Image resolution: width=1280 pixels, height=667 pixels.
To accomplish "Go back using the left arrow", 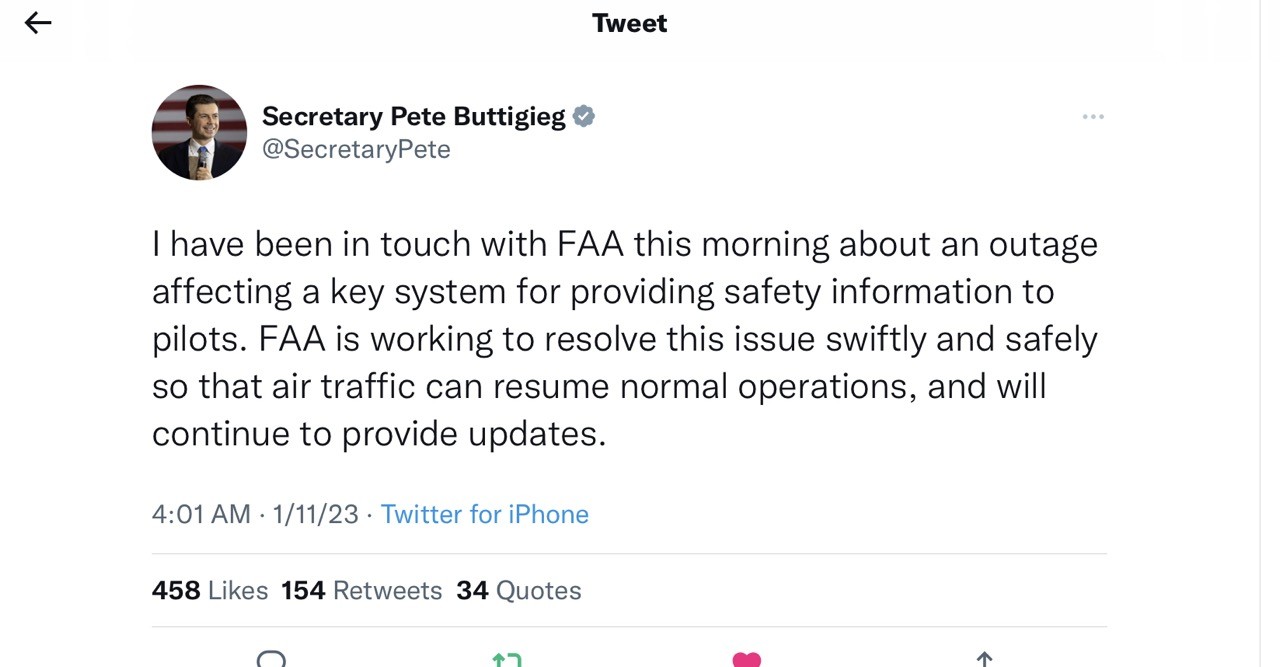I will tap(38, 23).
